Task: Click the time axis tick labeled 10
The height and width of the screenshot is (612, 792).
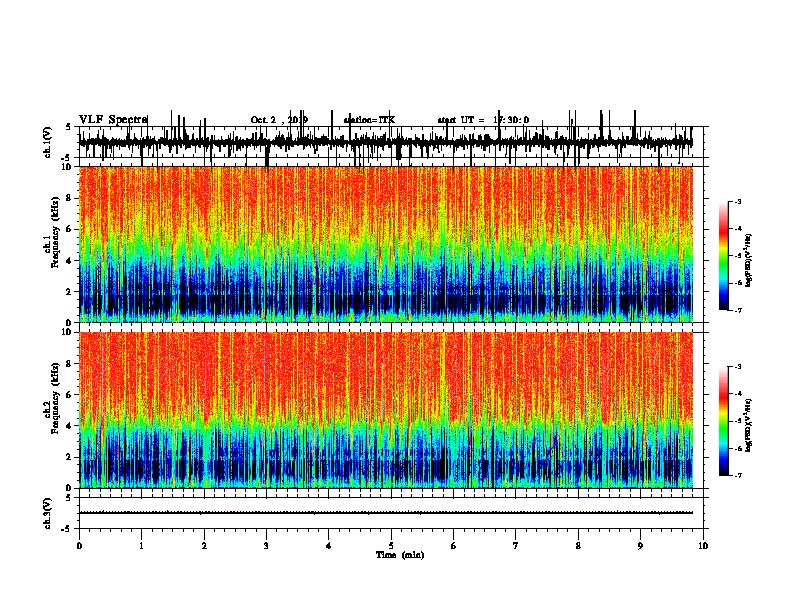Action: (703, 545)
